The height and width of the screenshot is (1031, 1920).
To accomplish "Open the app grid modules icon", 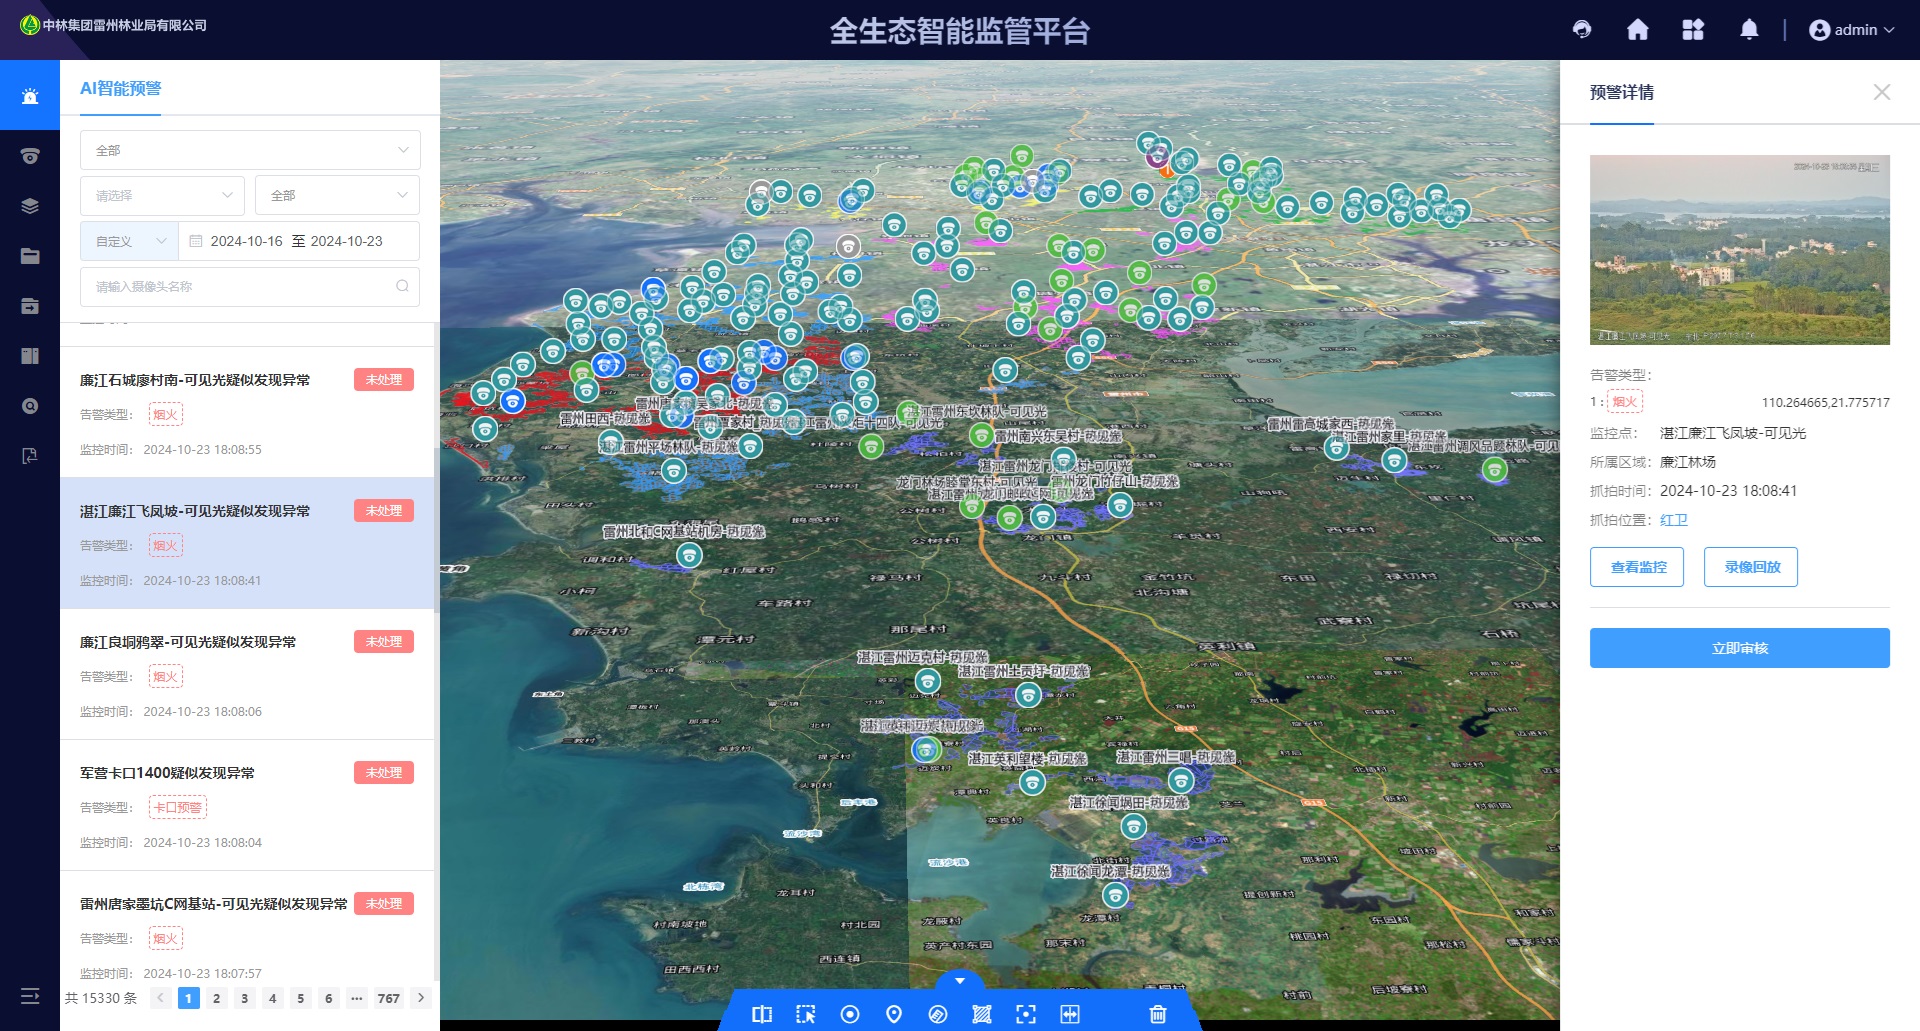I will click(x=1693, y=30).
